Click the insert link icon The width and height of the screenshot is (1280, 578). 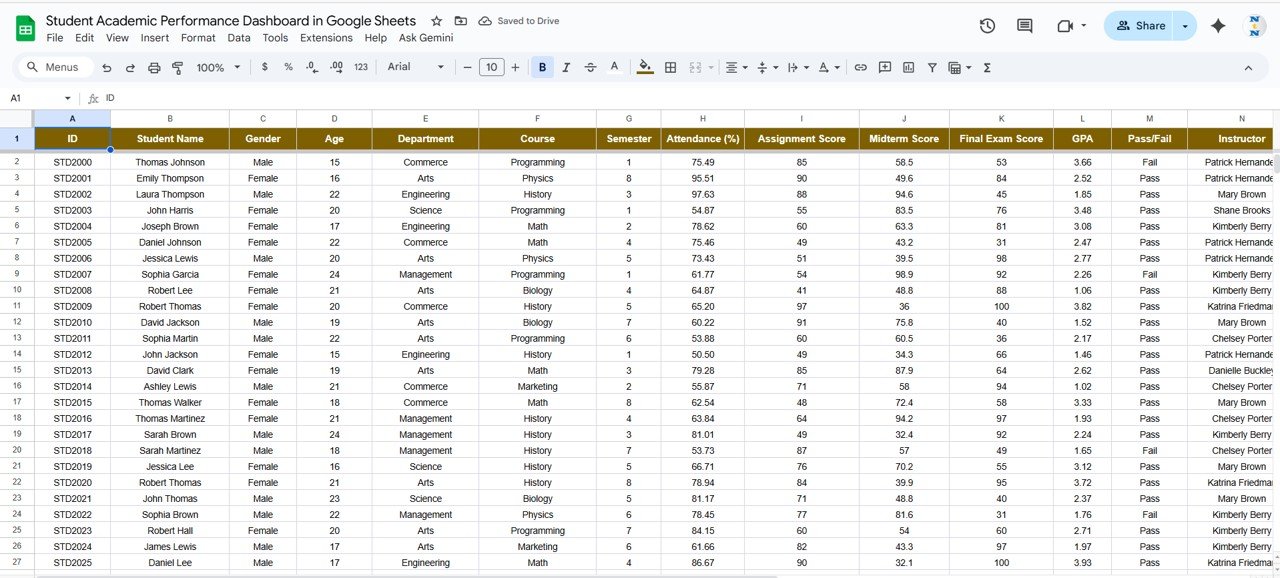coord(860,67)
